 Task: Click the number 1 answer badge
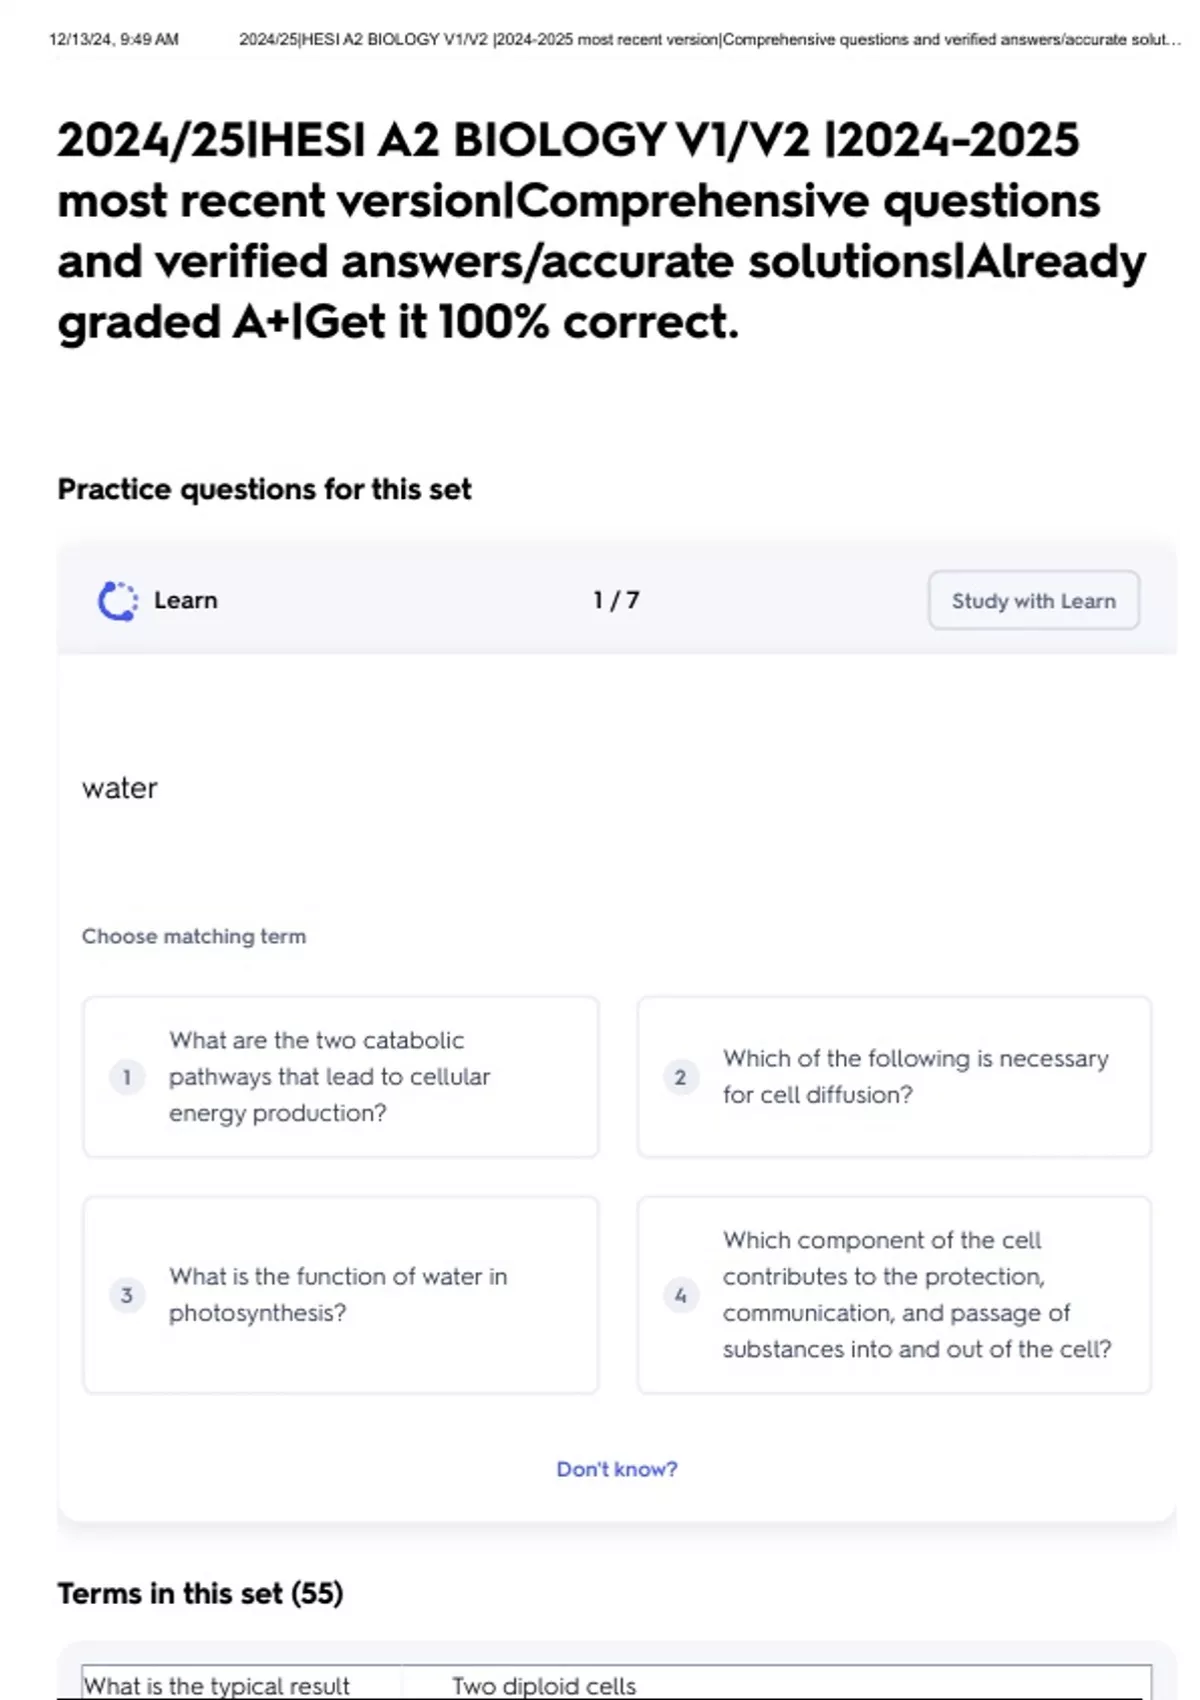pos(127,1077)
